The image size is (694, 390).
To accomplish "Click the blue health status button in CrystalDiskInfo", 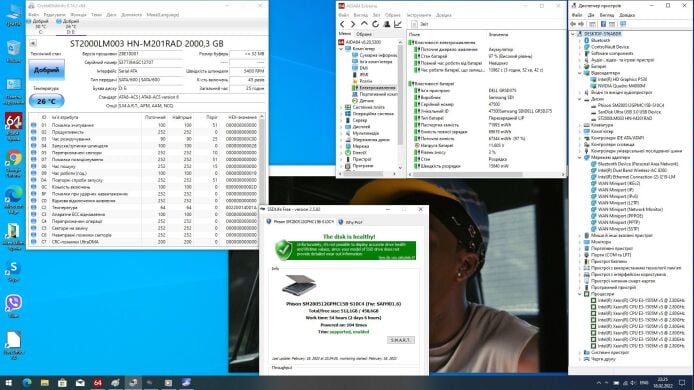I will tap(46, 70).
